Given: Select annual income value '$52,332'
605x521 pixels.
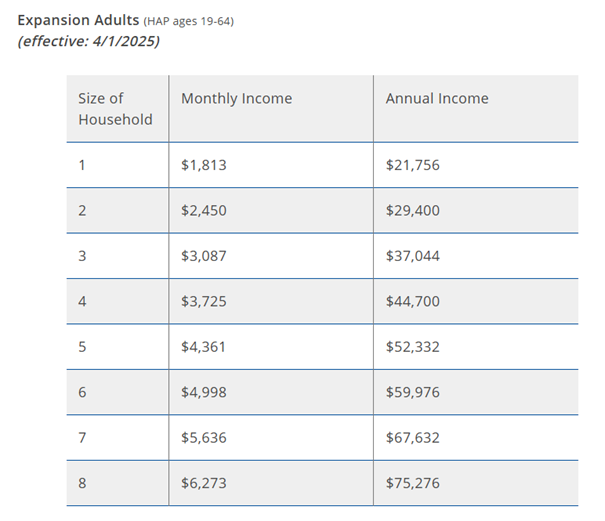Looking at the screenshot, I should 412,347.
